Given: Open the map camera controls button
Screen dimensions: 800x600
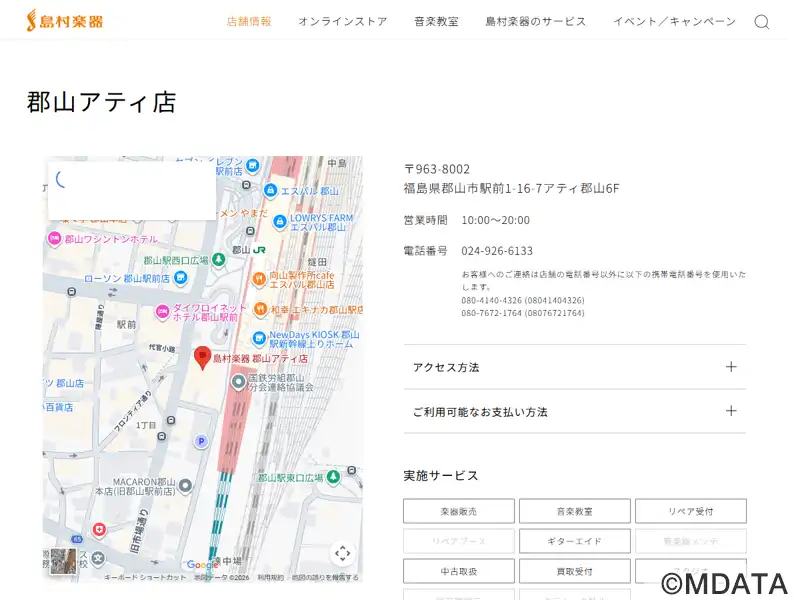Looking at the screenshot, I should pyautogui.click(x=342, y=553).
